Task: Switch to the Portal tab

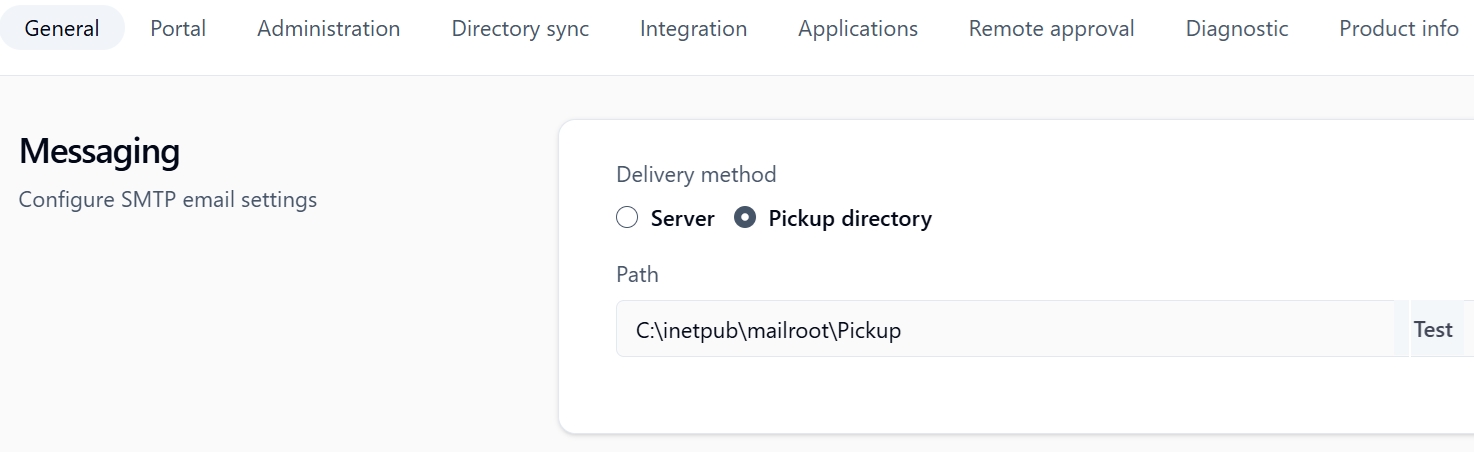Action: [x=178, y=28]
